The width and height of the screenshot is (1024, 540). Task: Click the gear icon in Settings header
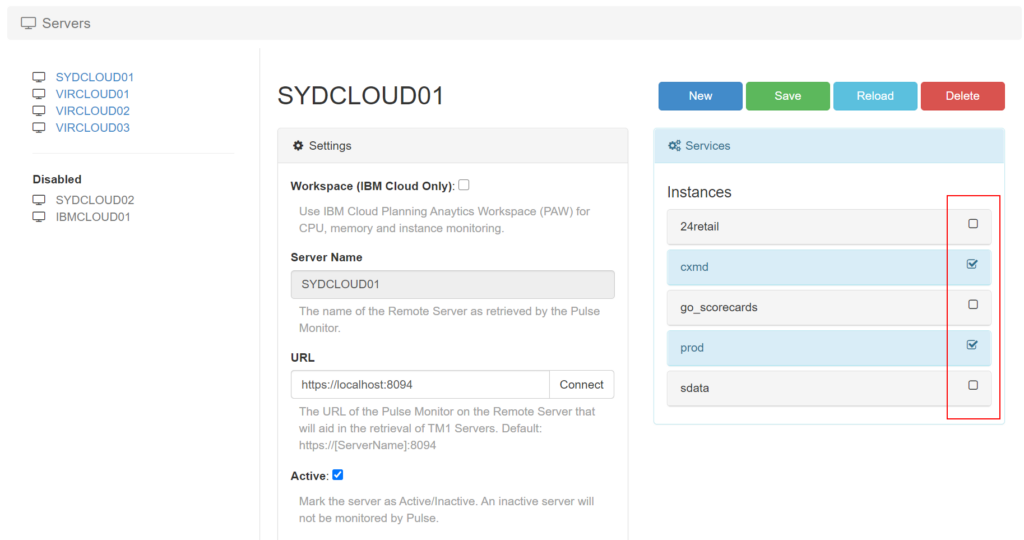(x=298, y=146)
